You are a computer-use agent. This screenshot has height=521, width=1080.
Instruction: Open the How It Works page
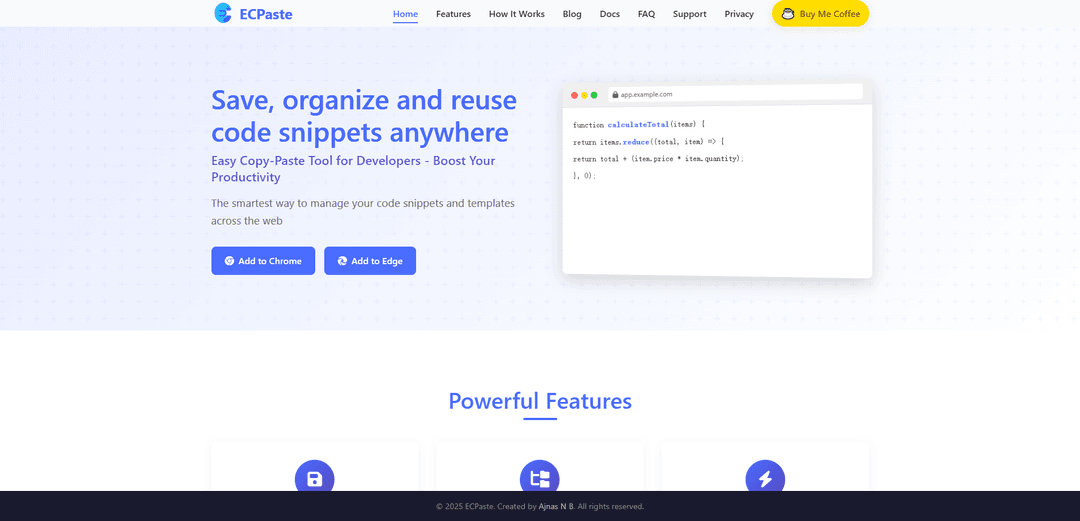[x=517, y=14]
